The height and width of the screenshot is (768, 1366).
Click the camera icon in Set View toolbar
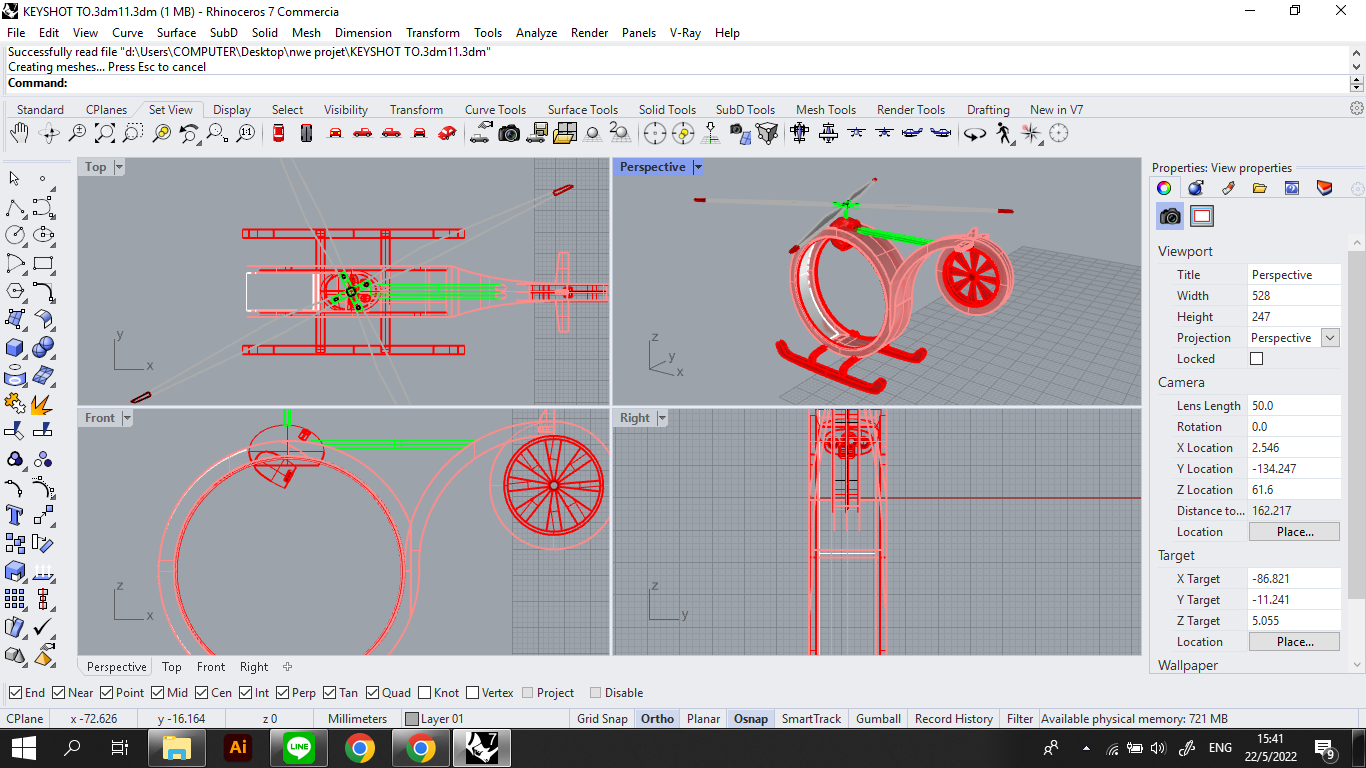tap(509, 133)
